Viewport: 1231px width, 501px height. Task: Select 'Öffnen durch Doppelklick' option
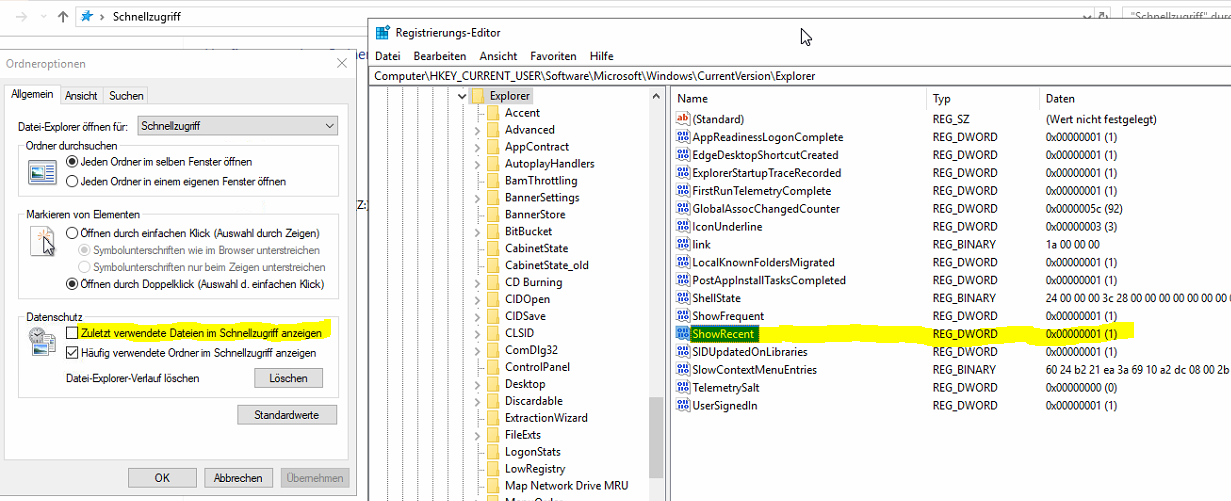coord(72,284)
